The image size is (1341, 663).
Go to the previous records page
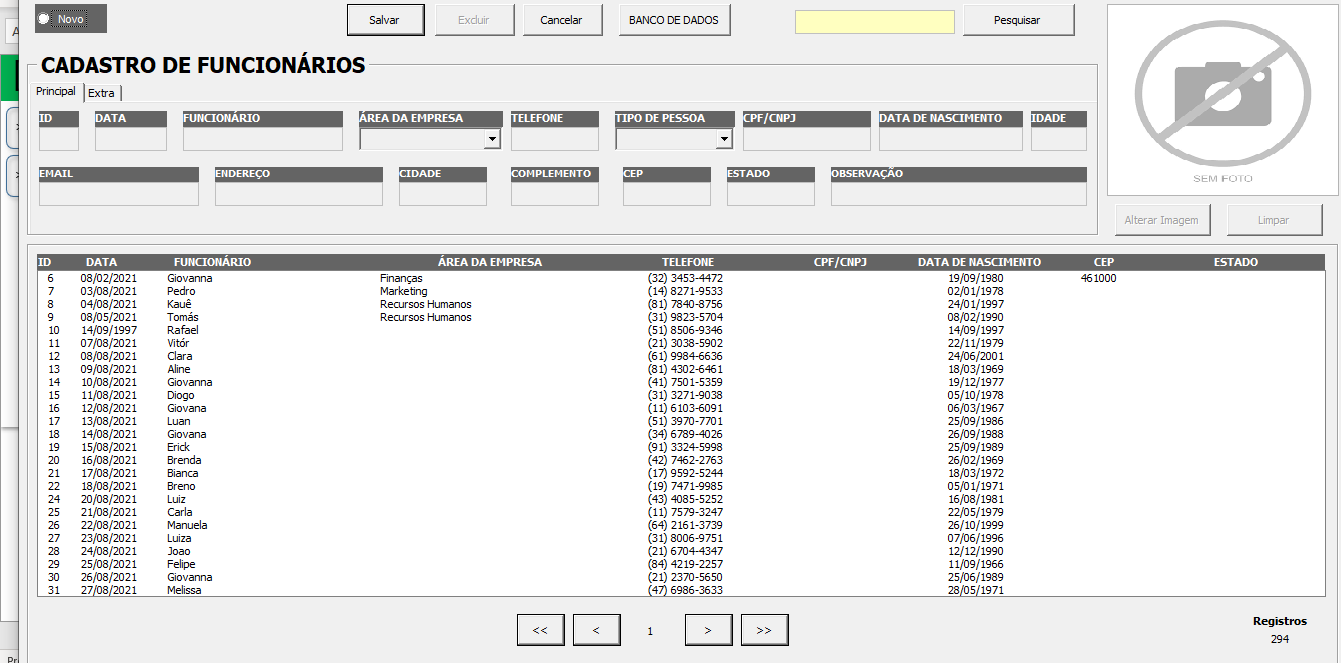point(596,630)
